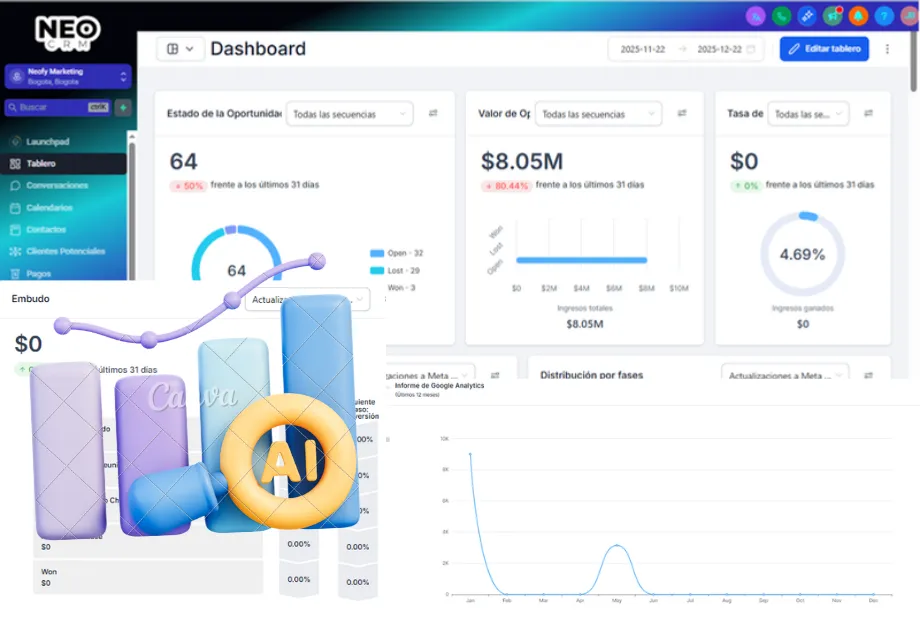
Task: Click the purple translate icon in top bar
Action: coord(756,16)
